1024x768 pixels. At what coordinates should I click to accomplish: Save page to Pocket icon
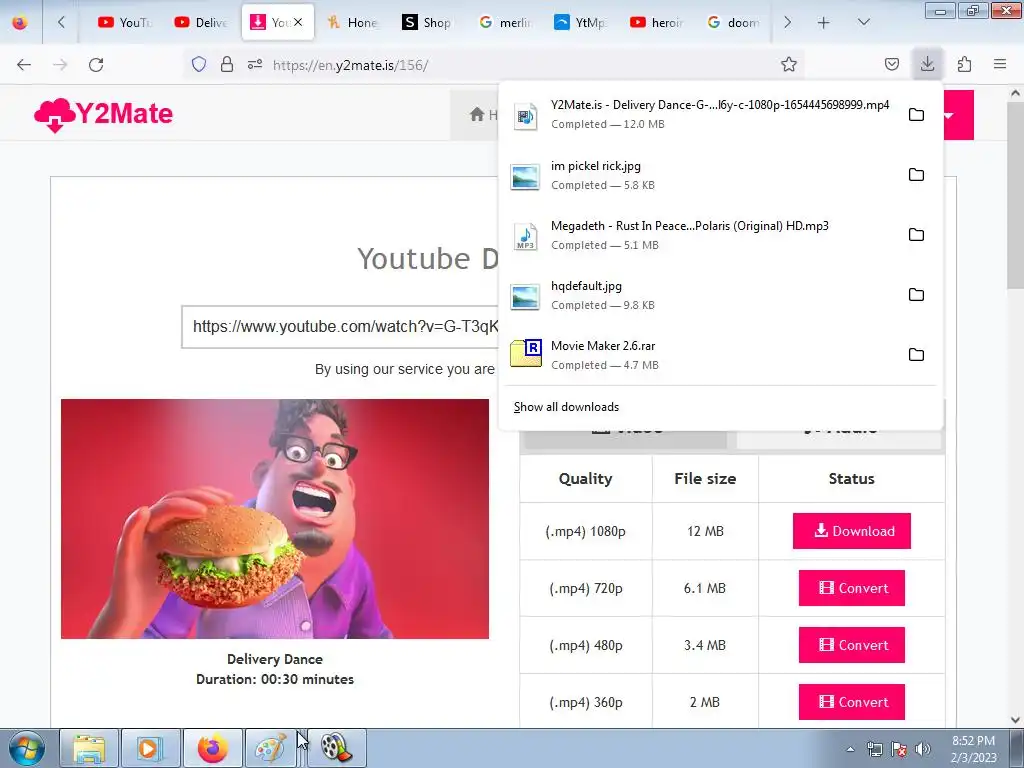[891, 64]
